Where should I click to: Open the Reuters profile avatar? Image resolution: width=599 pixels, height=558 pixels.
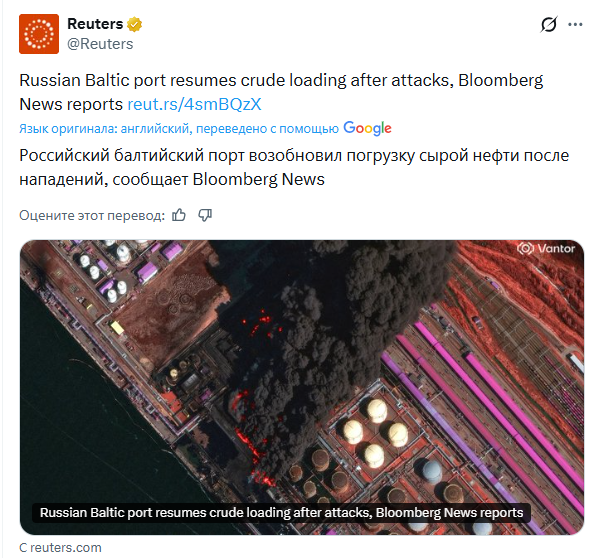(x=39, y=34)
